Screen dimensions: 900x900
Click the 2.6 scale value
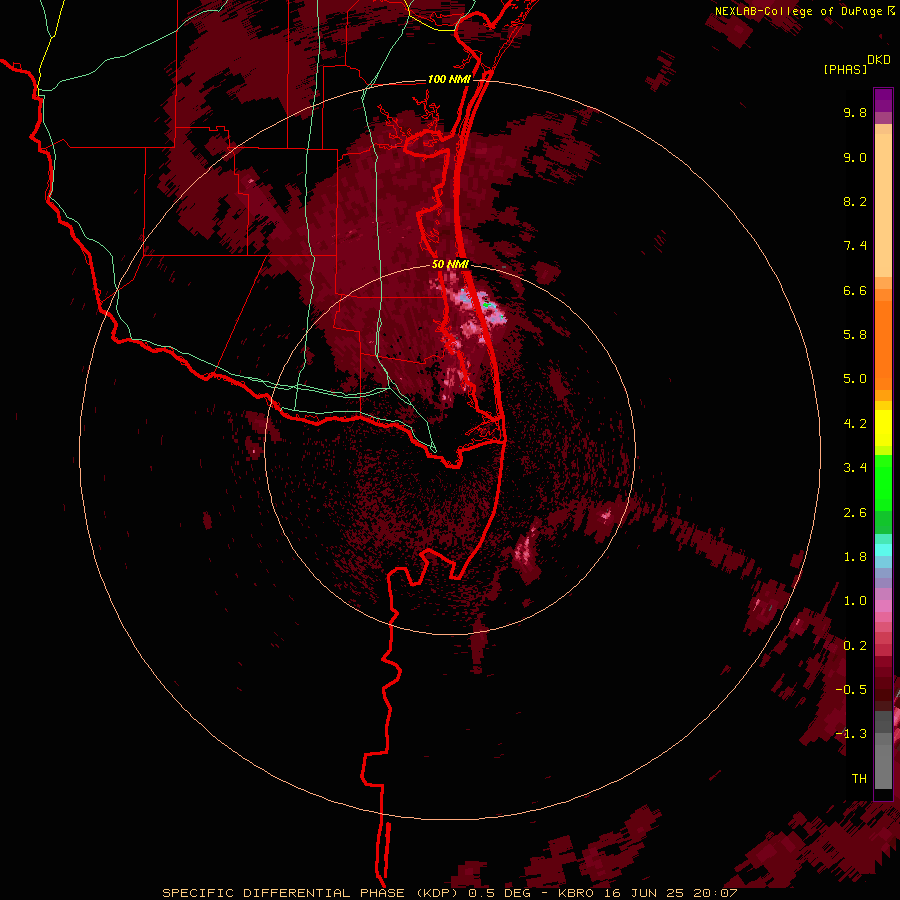(x=855, y=513)
